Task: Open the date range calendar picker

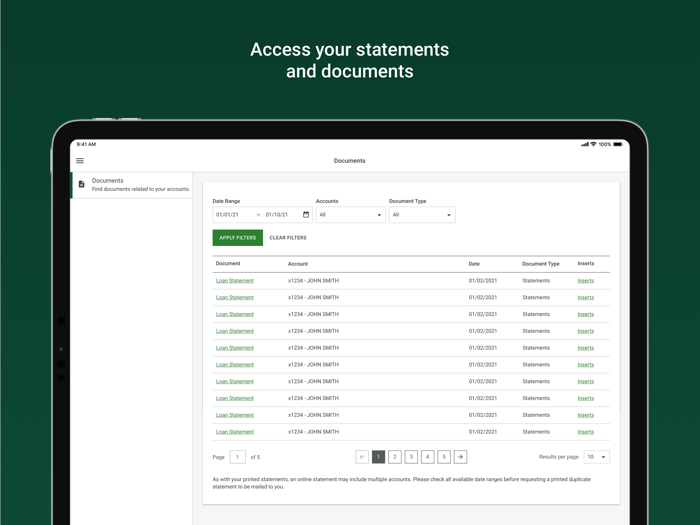Action: tap(306, 215)
